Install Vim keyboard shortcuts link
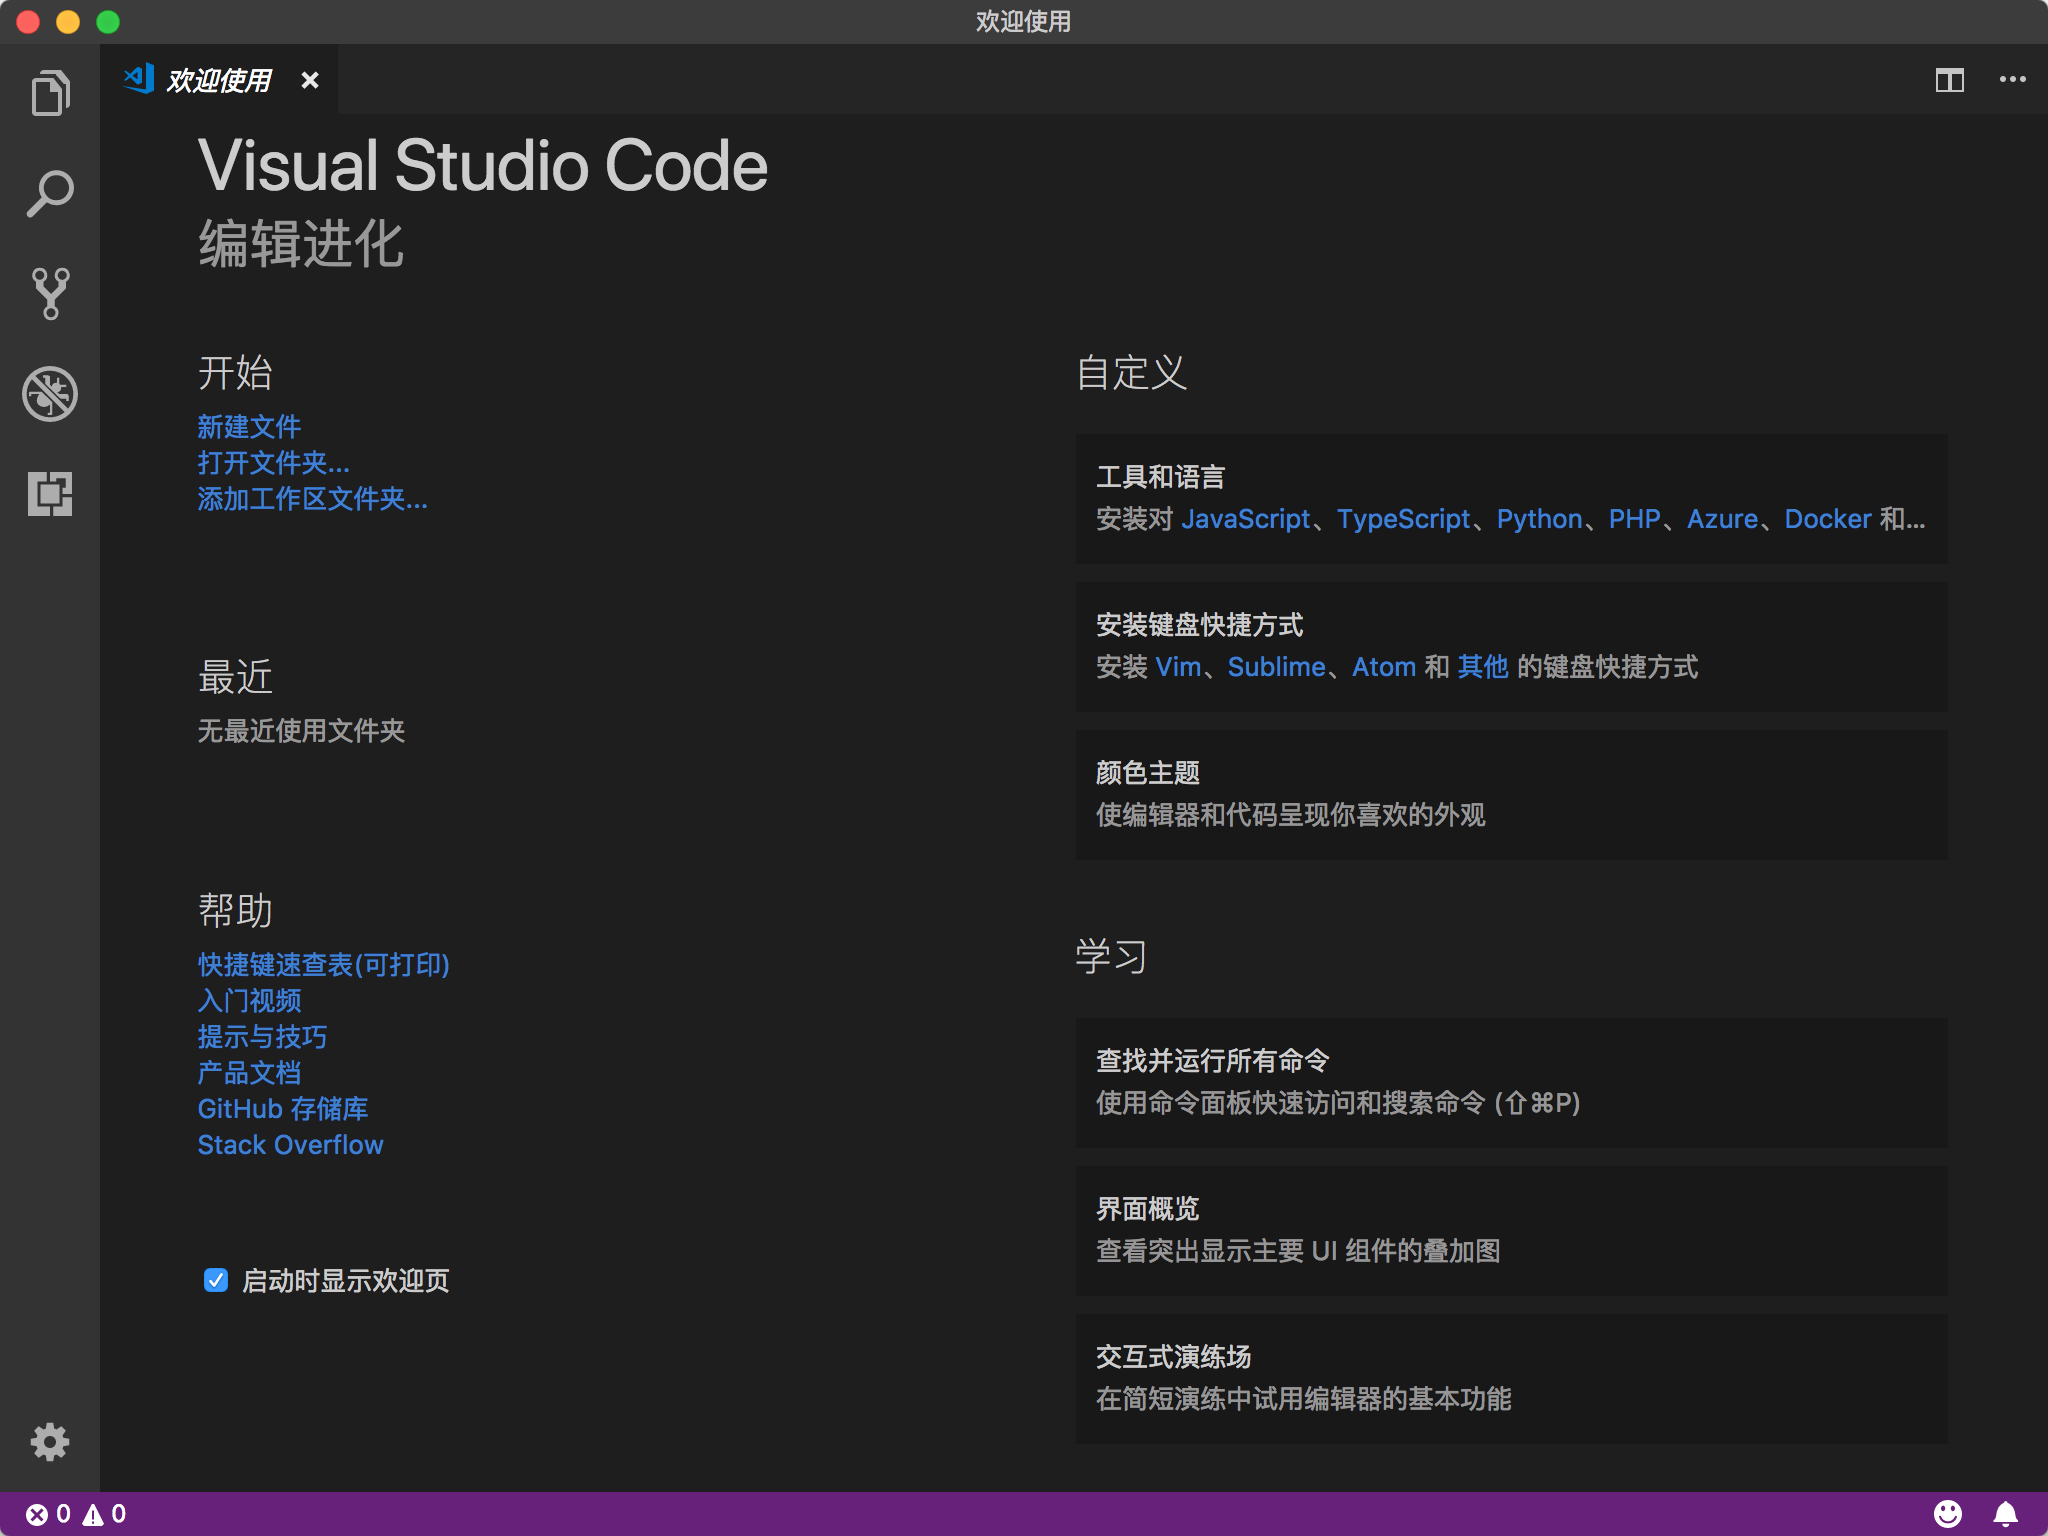Screen dimensions: 2048x1536 [x=1180, y=667]
